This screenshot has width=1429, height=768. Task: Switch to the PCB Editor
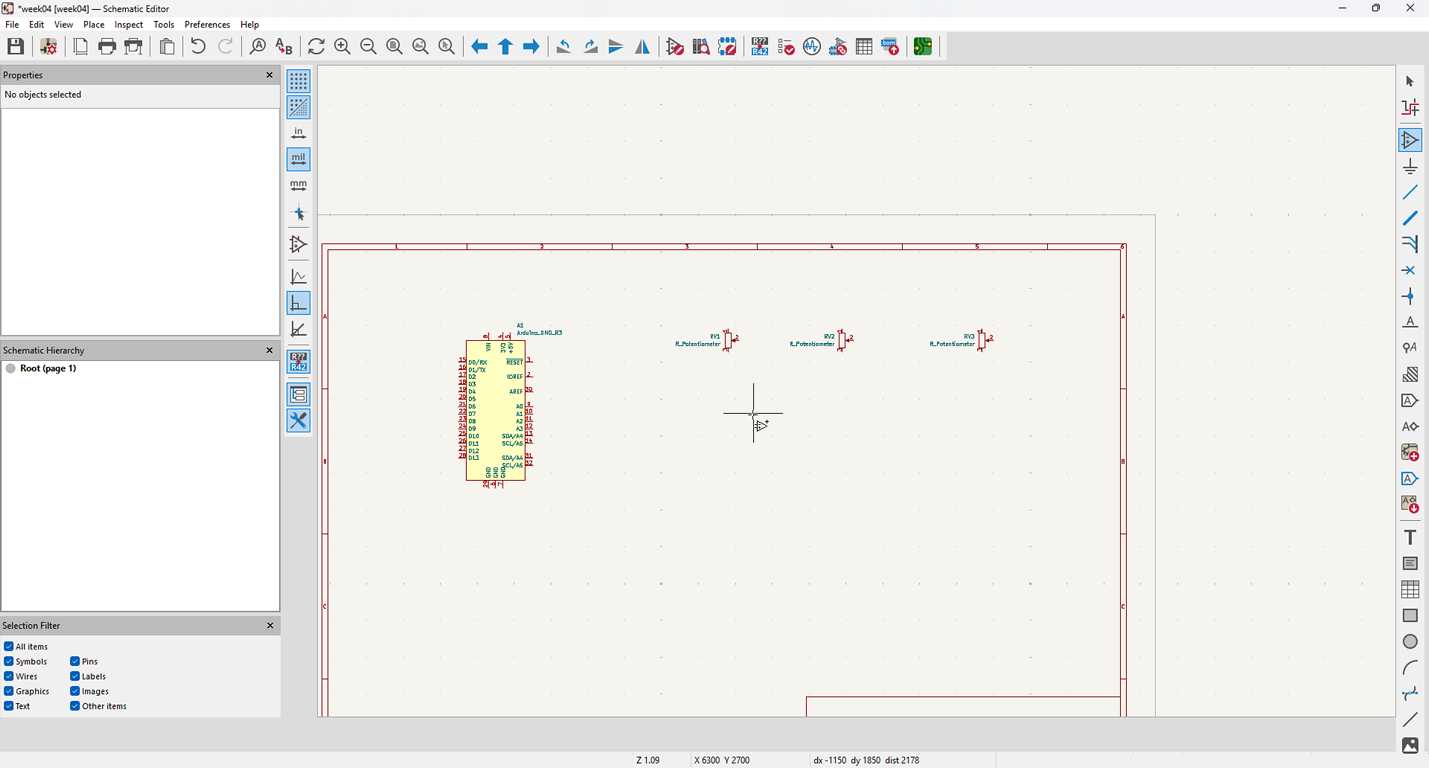coord(923,46)
